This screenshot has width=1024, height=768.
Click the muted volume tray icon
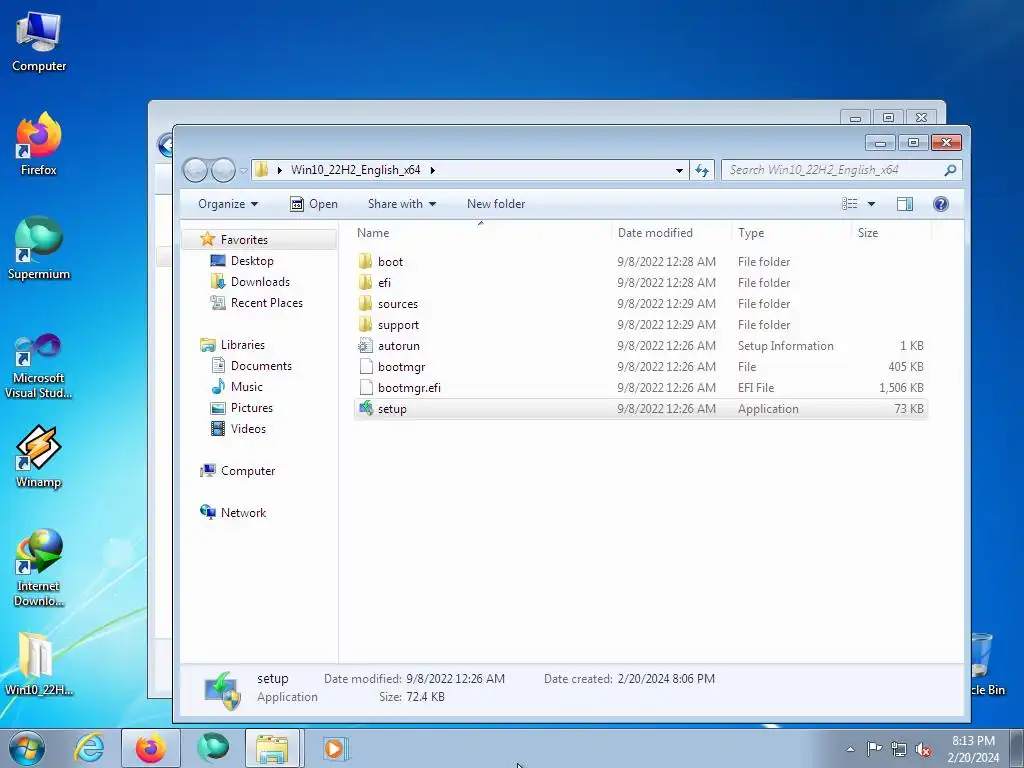coord(923,748)
